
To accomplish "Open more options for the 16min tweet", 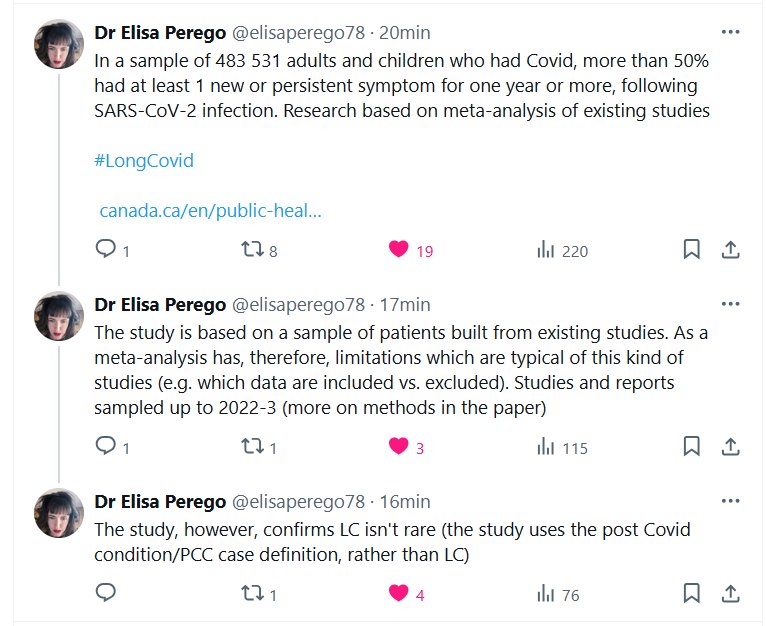I will [730, 501].
